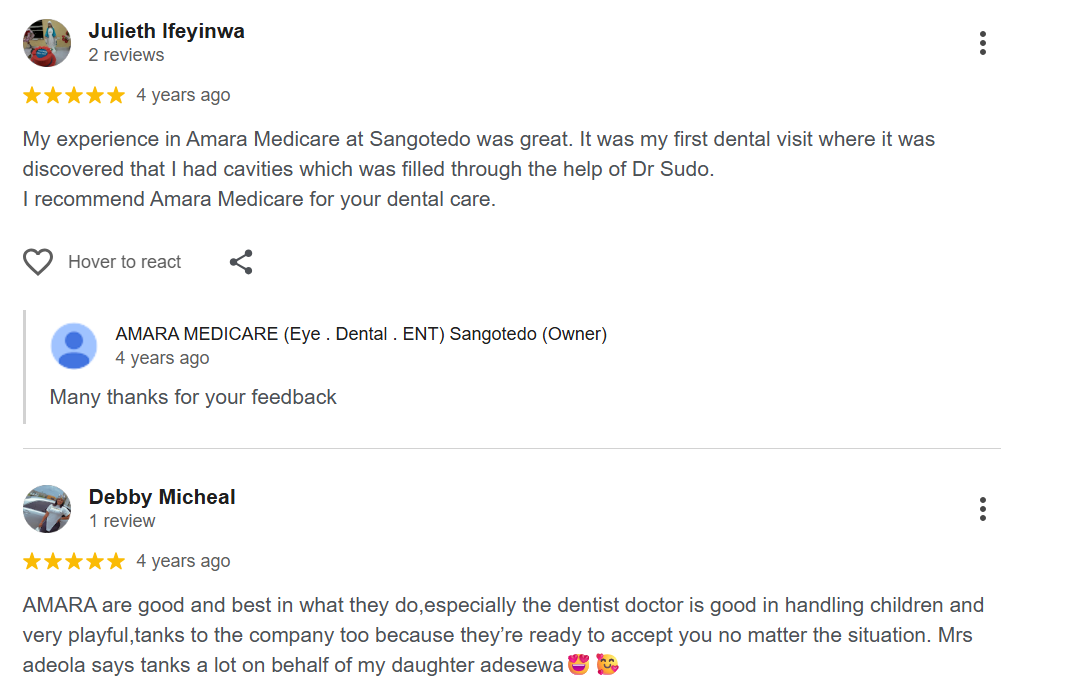Click "Hover to react" label

[x=124, y=262]
